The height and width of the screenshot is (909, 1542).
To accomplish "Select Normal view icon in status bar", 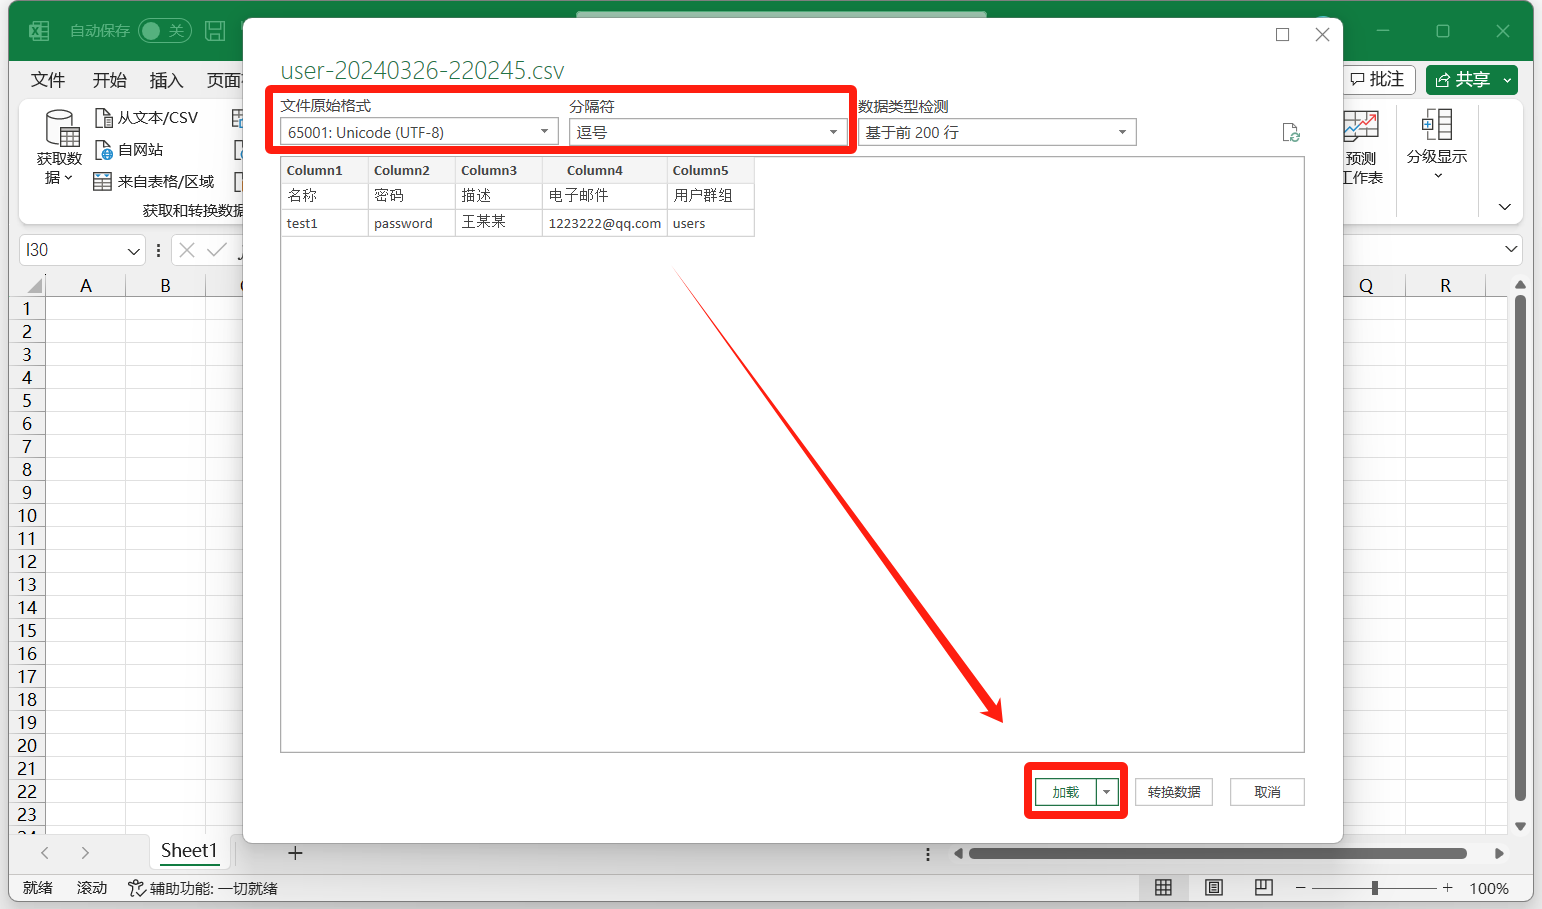I will point(1163,888).
